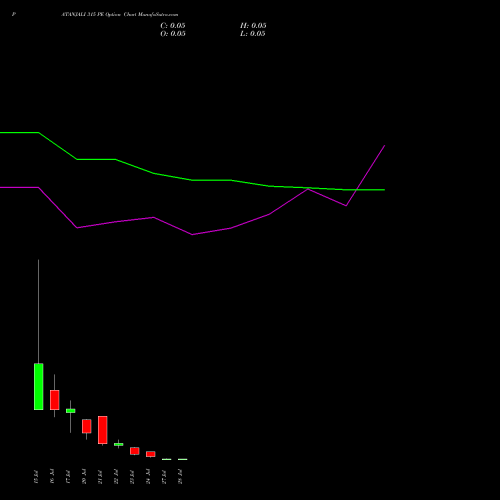500x500 pixels.
Task: Click the '20 Jul' date axis label
Action: tap(84, 477)
